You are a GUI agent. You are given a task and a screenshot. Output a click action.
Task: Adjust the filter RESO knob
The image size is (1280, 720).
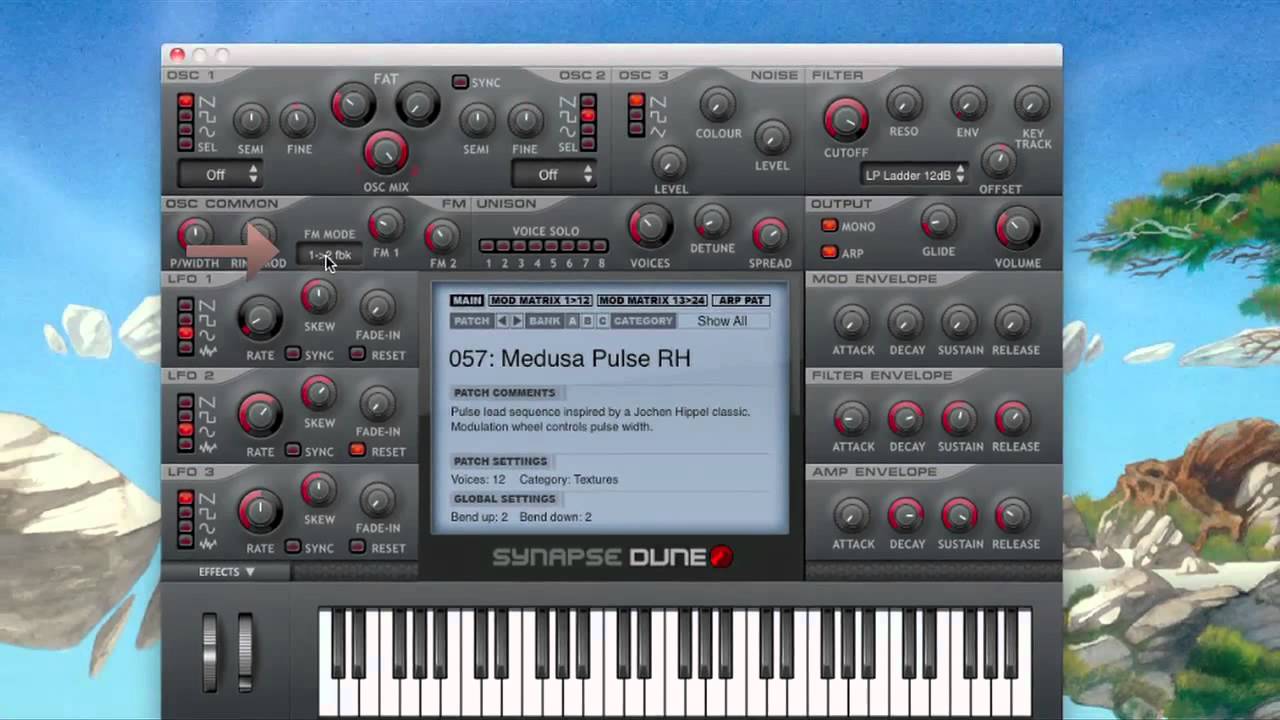click(904, 104)
